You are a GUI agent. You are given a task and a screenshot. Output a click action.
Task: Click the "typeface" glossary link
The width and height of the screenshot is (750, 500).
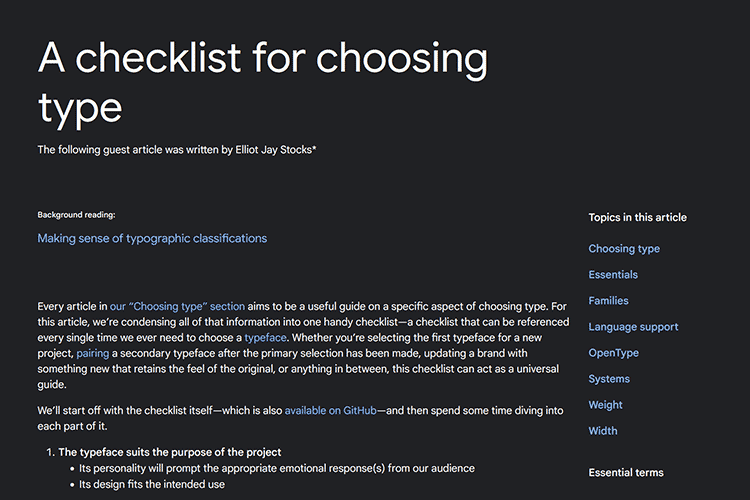265,338
